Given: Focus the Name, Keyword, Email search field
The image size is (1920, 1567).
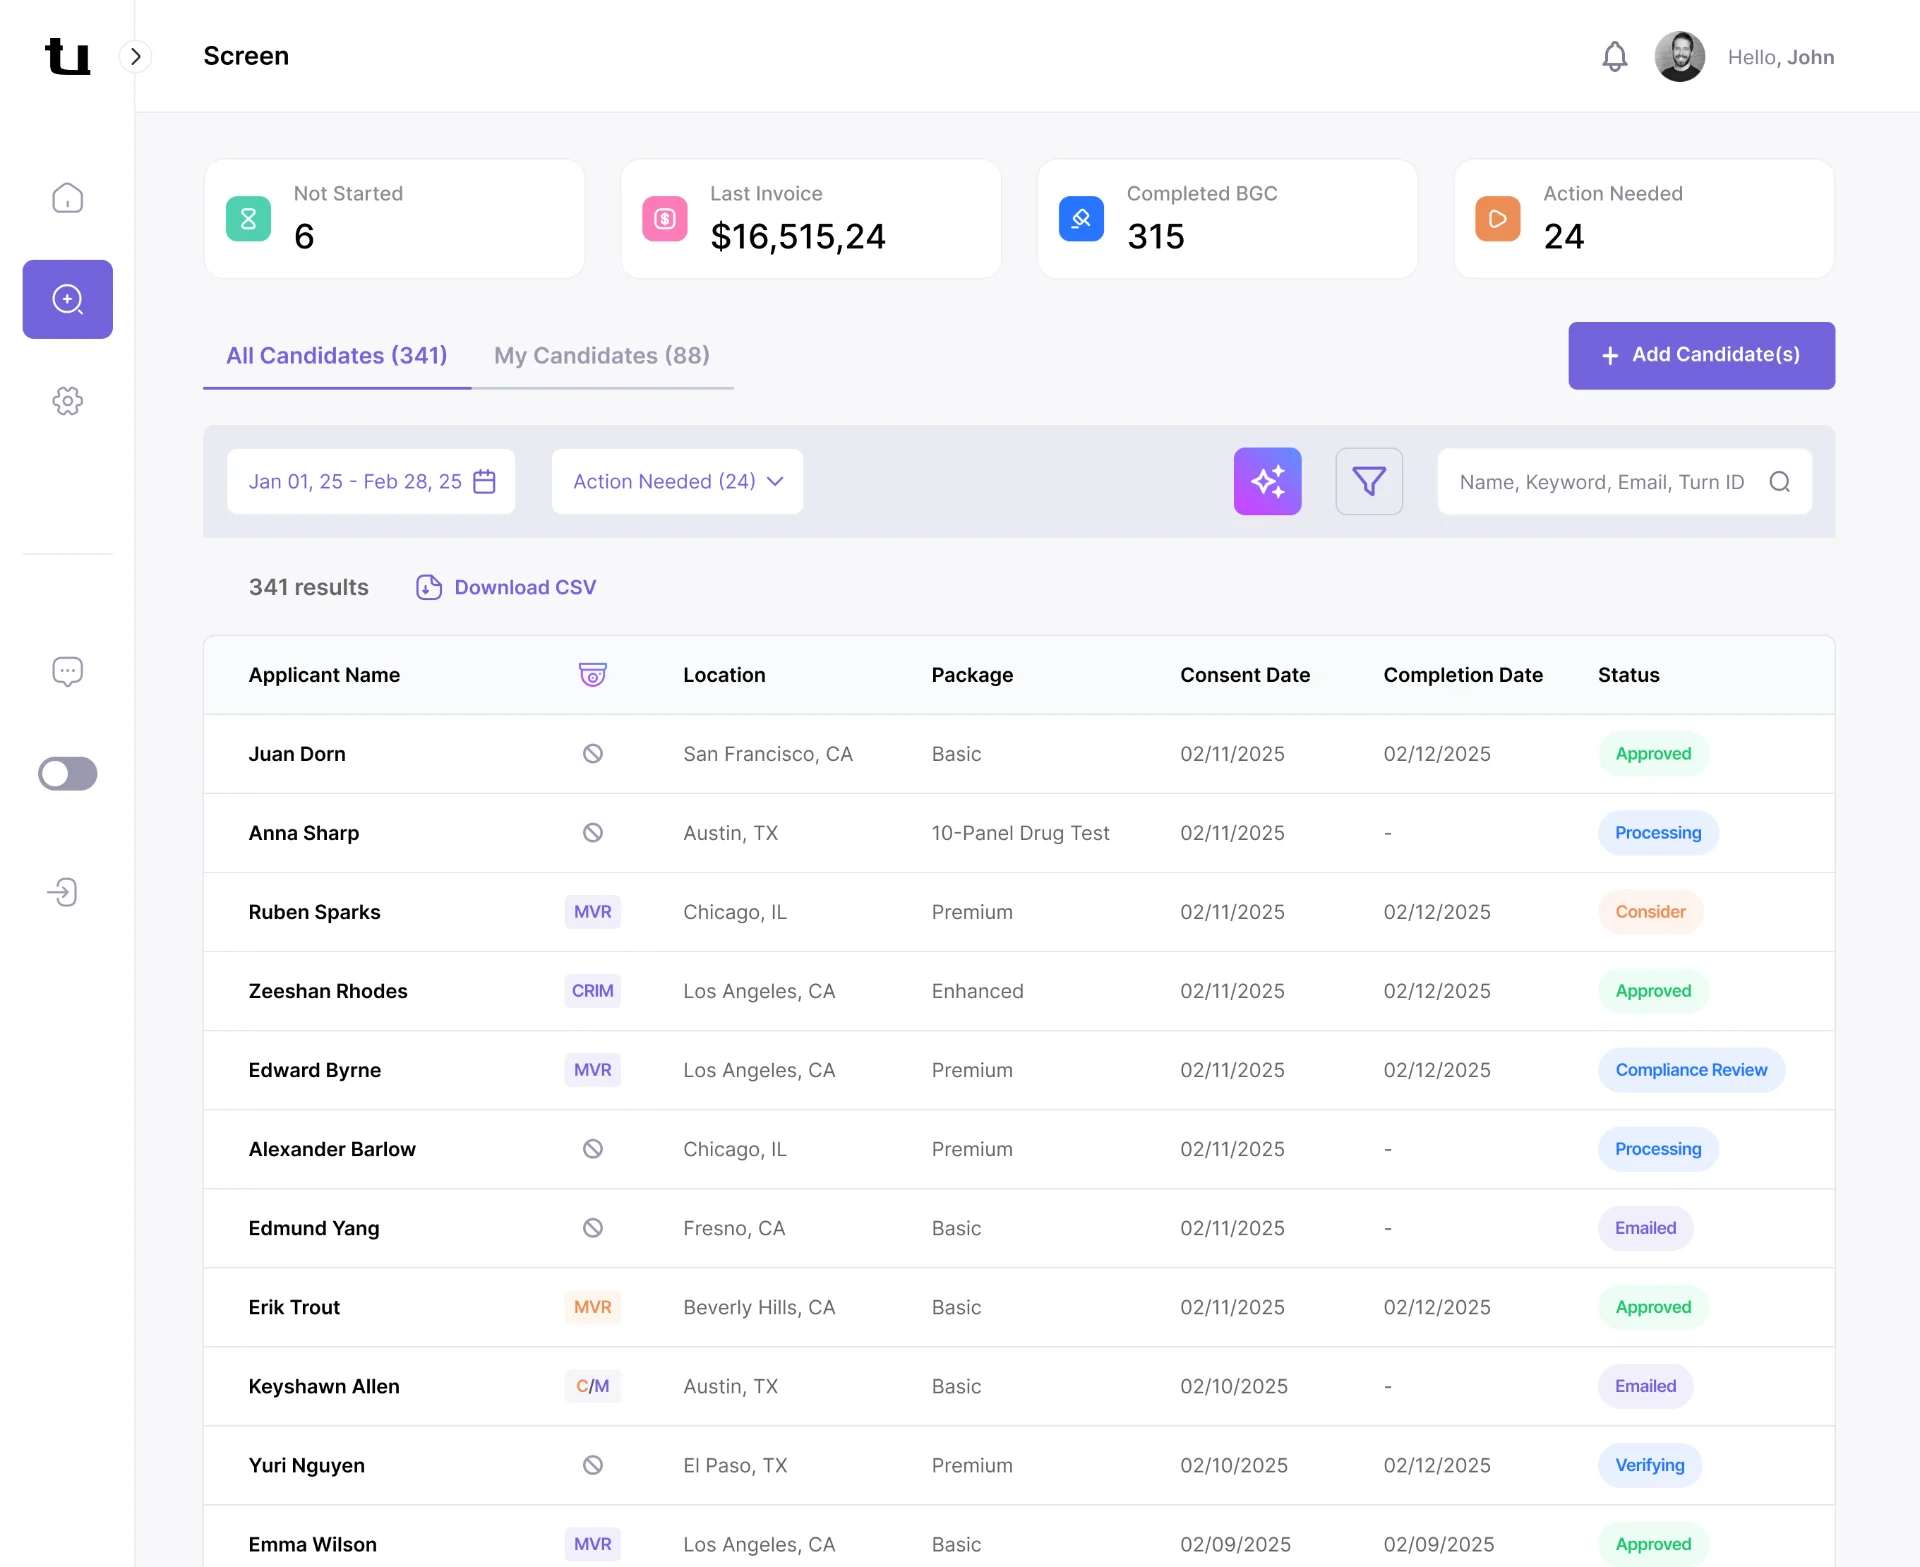Looking at the screenshot, I should pyautogui.click(x=1624, y=481).
